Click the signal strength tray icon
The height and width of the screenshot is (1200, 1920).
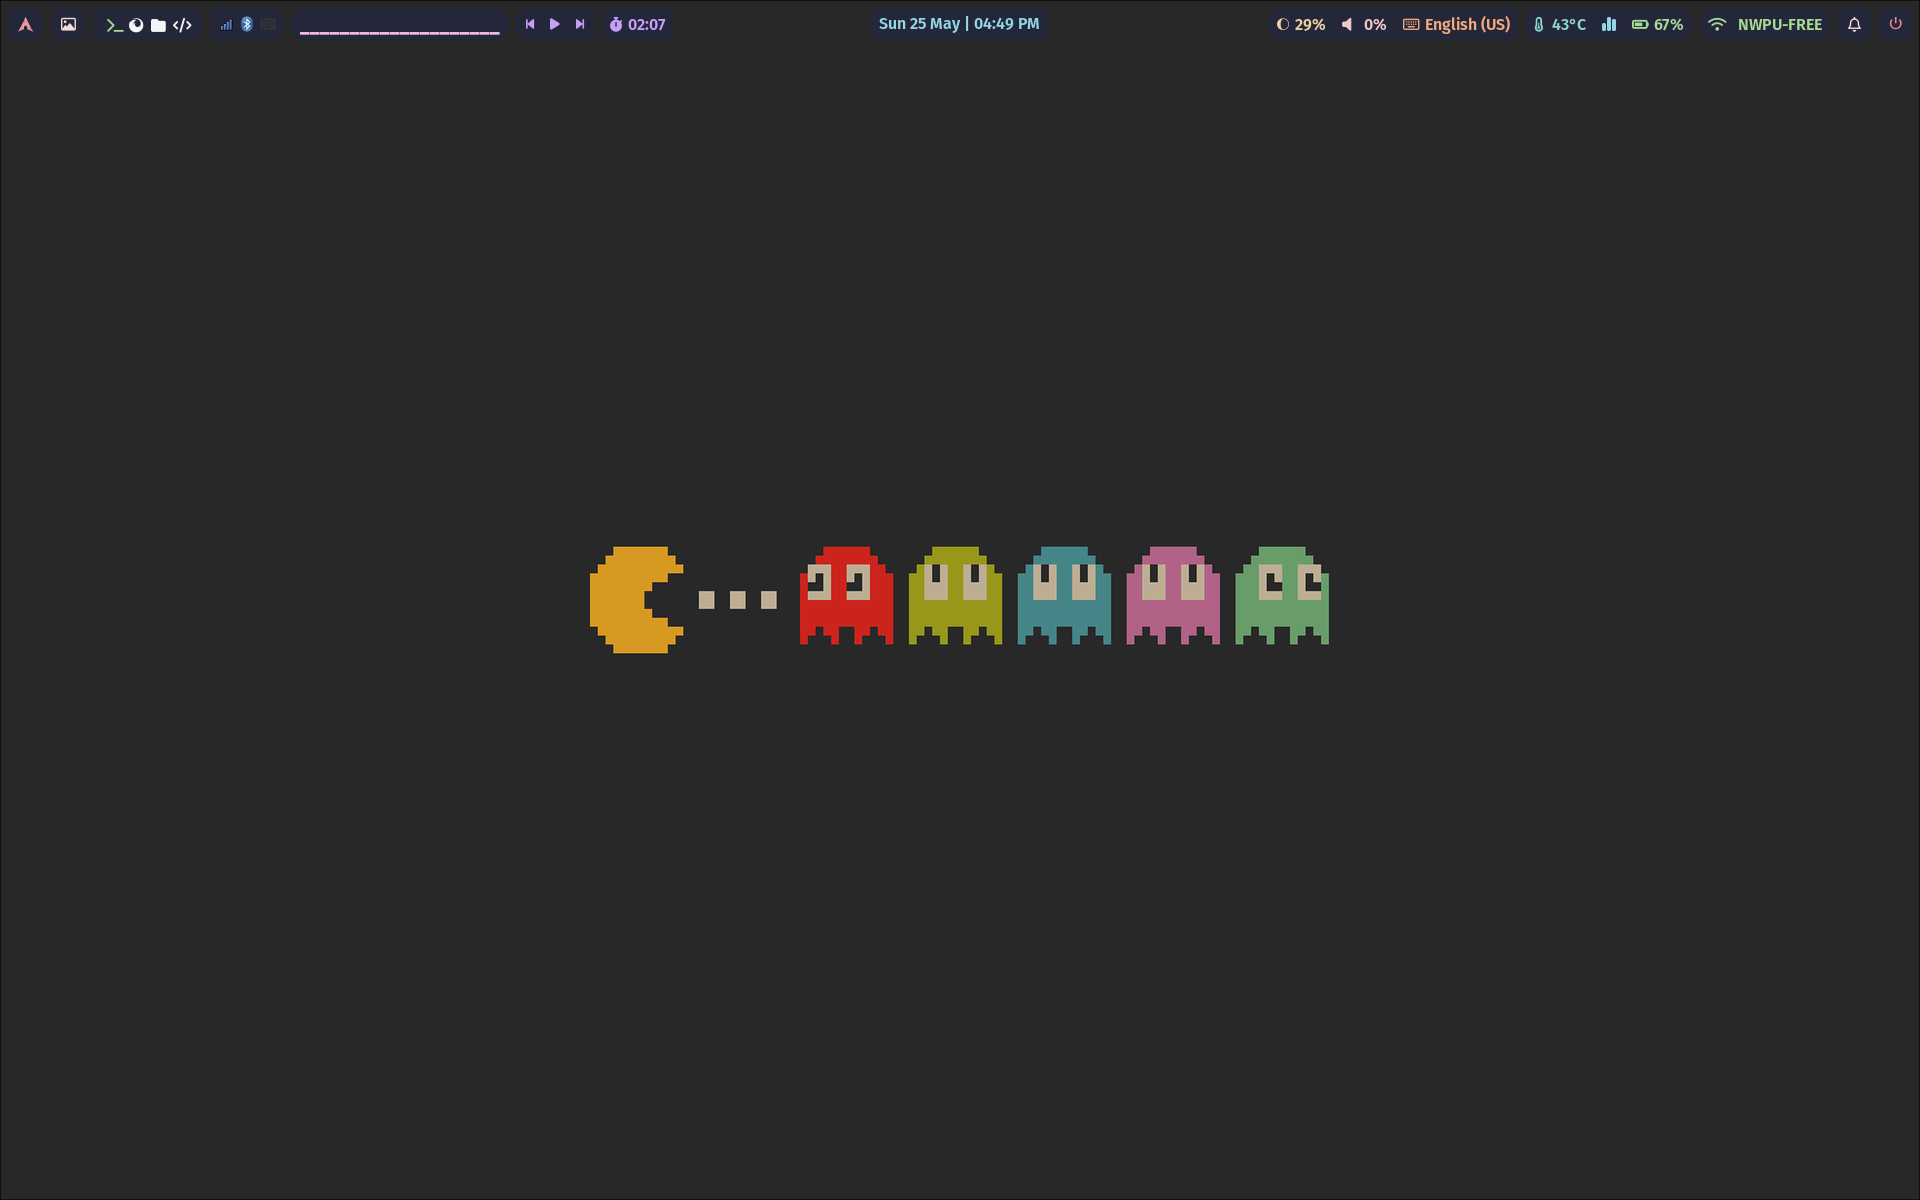click(x=226, y=25)
